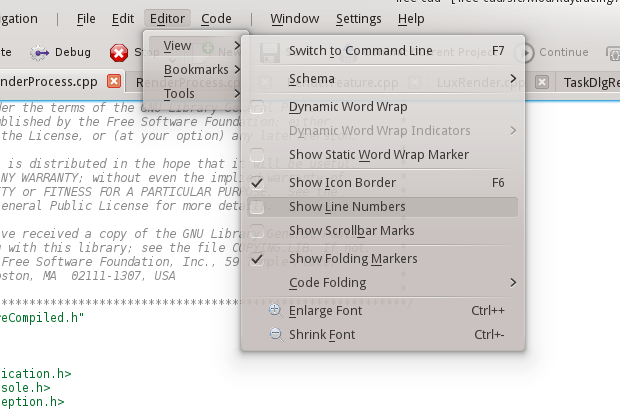Enable Show Scrollbar Marks
The width and height of the screenshot is (620, 417).
point(257,231)
